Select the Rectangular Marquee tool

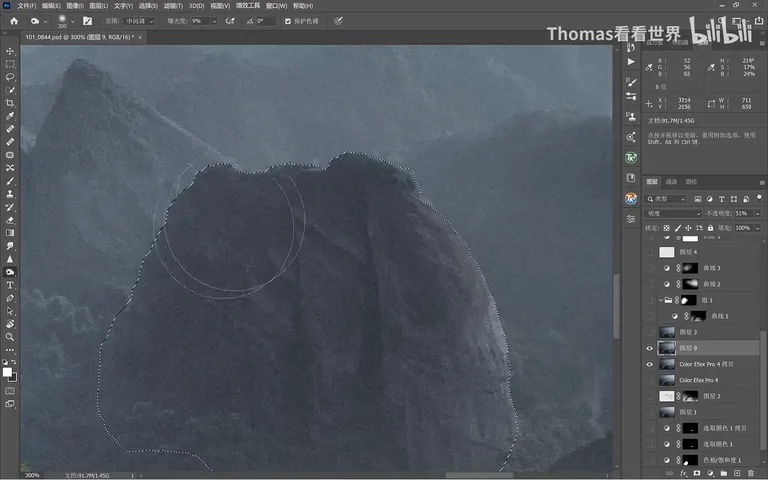click(x=10, y=64)
